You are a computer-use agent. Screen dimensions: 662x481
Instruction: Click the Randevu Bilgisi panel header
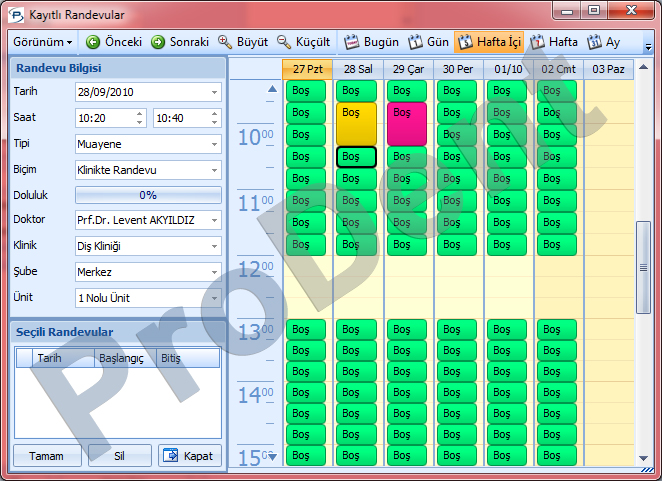pyautogui.click(x=118, y=68)
